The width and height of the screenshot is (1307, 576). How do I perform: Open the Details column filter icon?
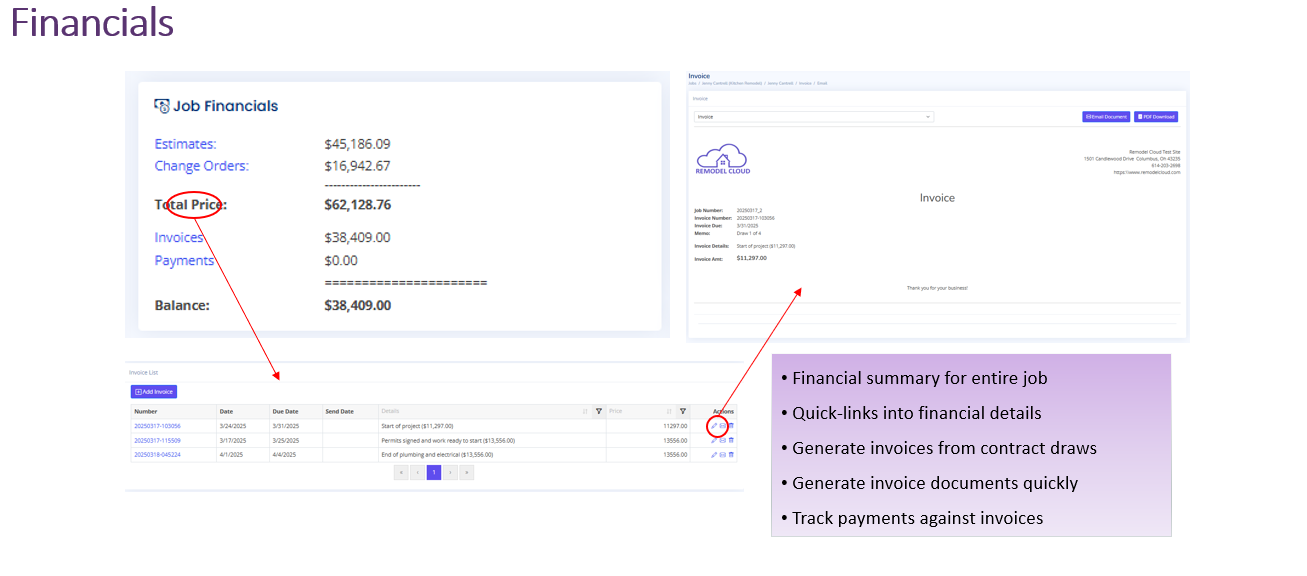pyautogui.click(x=599, y=411)
